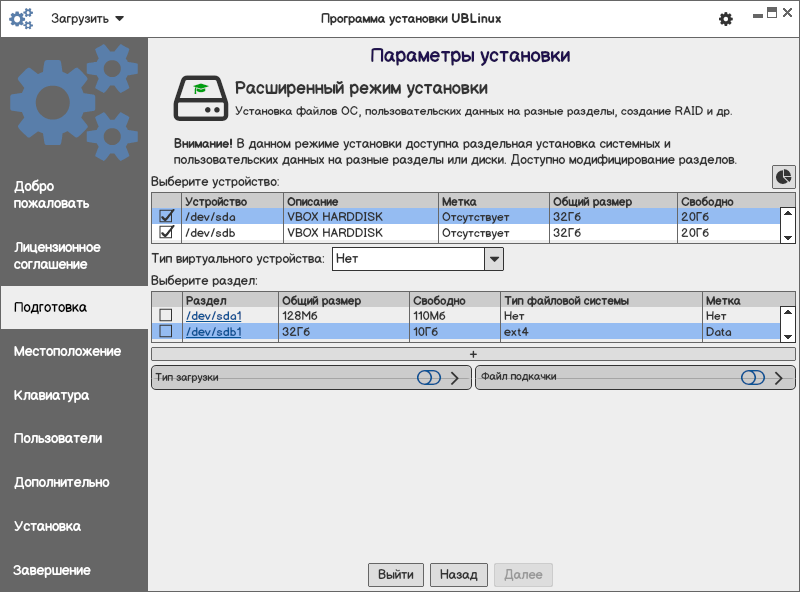The image size is (800, 592).
Task: Uncheck the /dev/sda device checkbox
Action: (166, 216)
